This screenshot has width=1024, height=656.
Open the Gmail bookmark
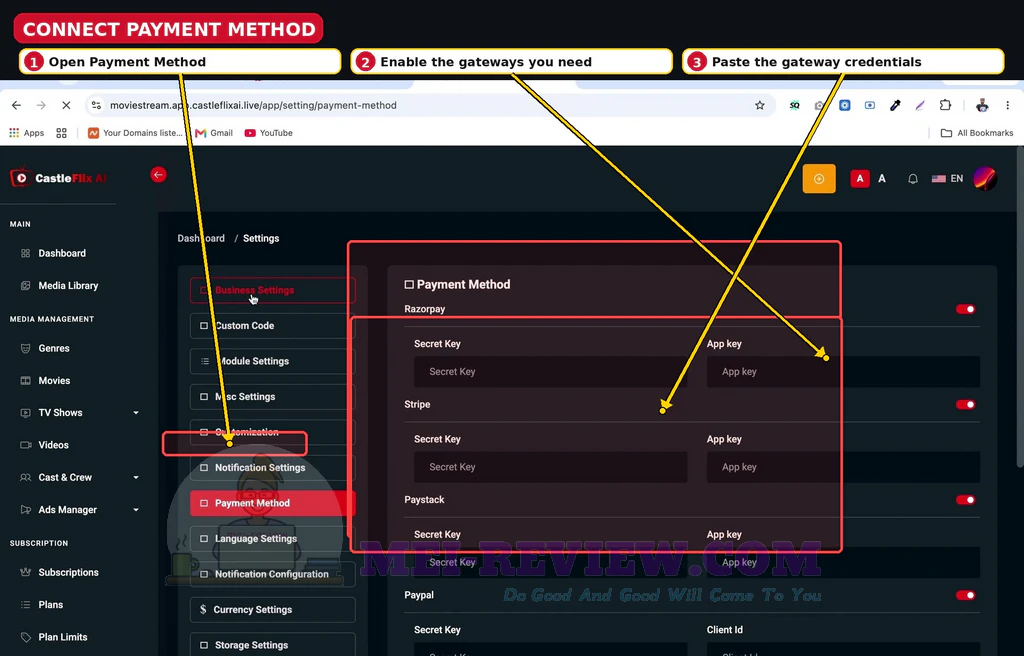point(214,133)
